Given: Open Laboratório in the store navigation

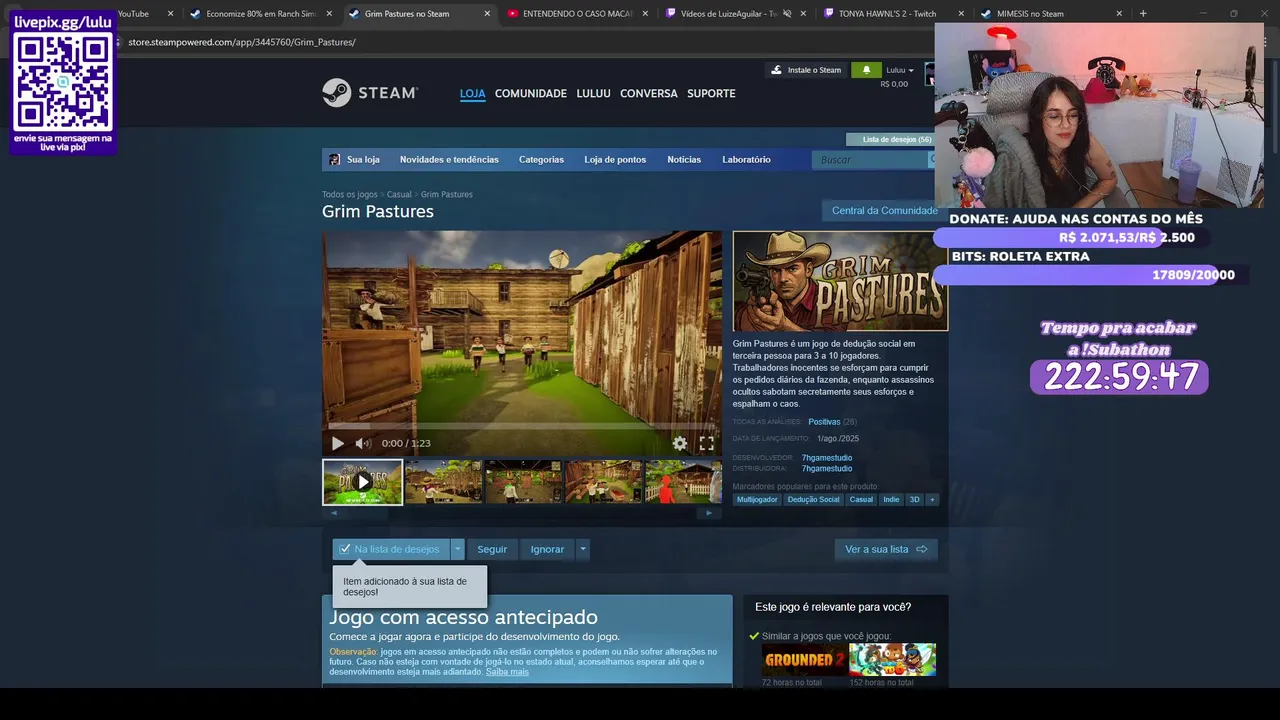Looking at the screenshot, I should (746, 159).
